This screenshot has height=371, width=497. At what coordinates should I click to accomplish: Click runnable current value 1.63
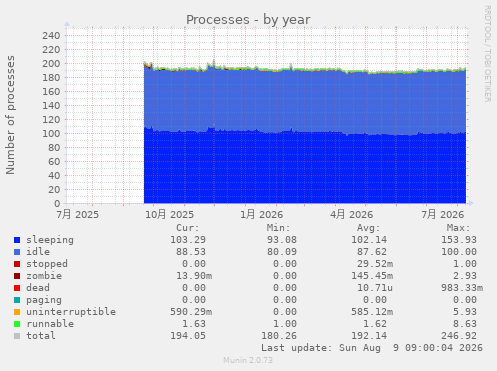pyautogui.click(x=194, y=324)
